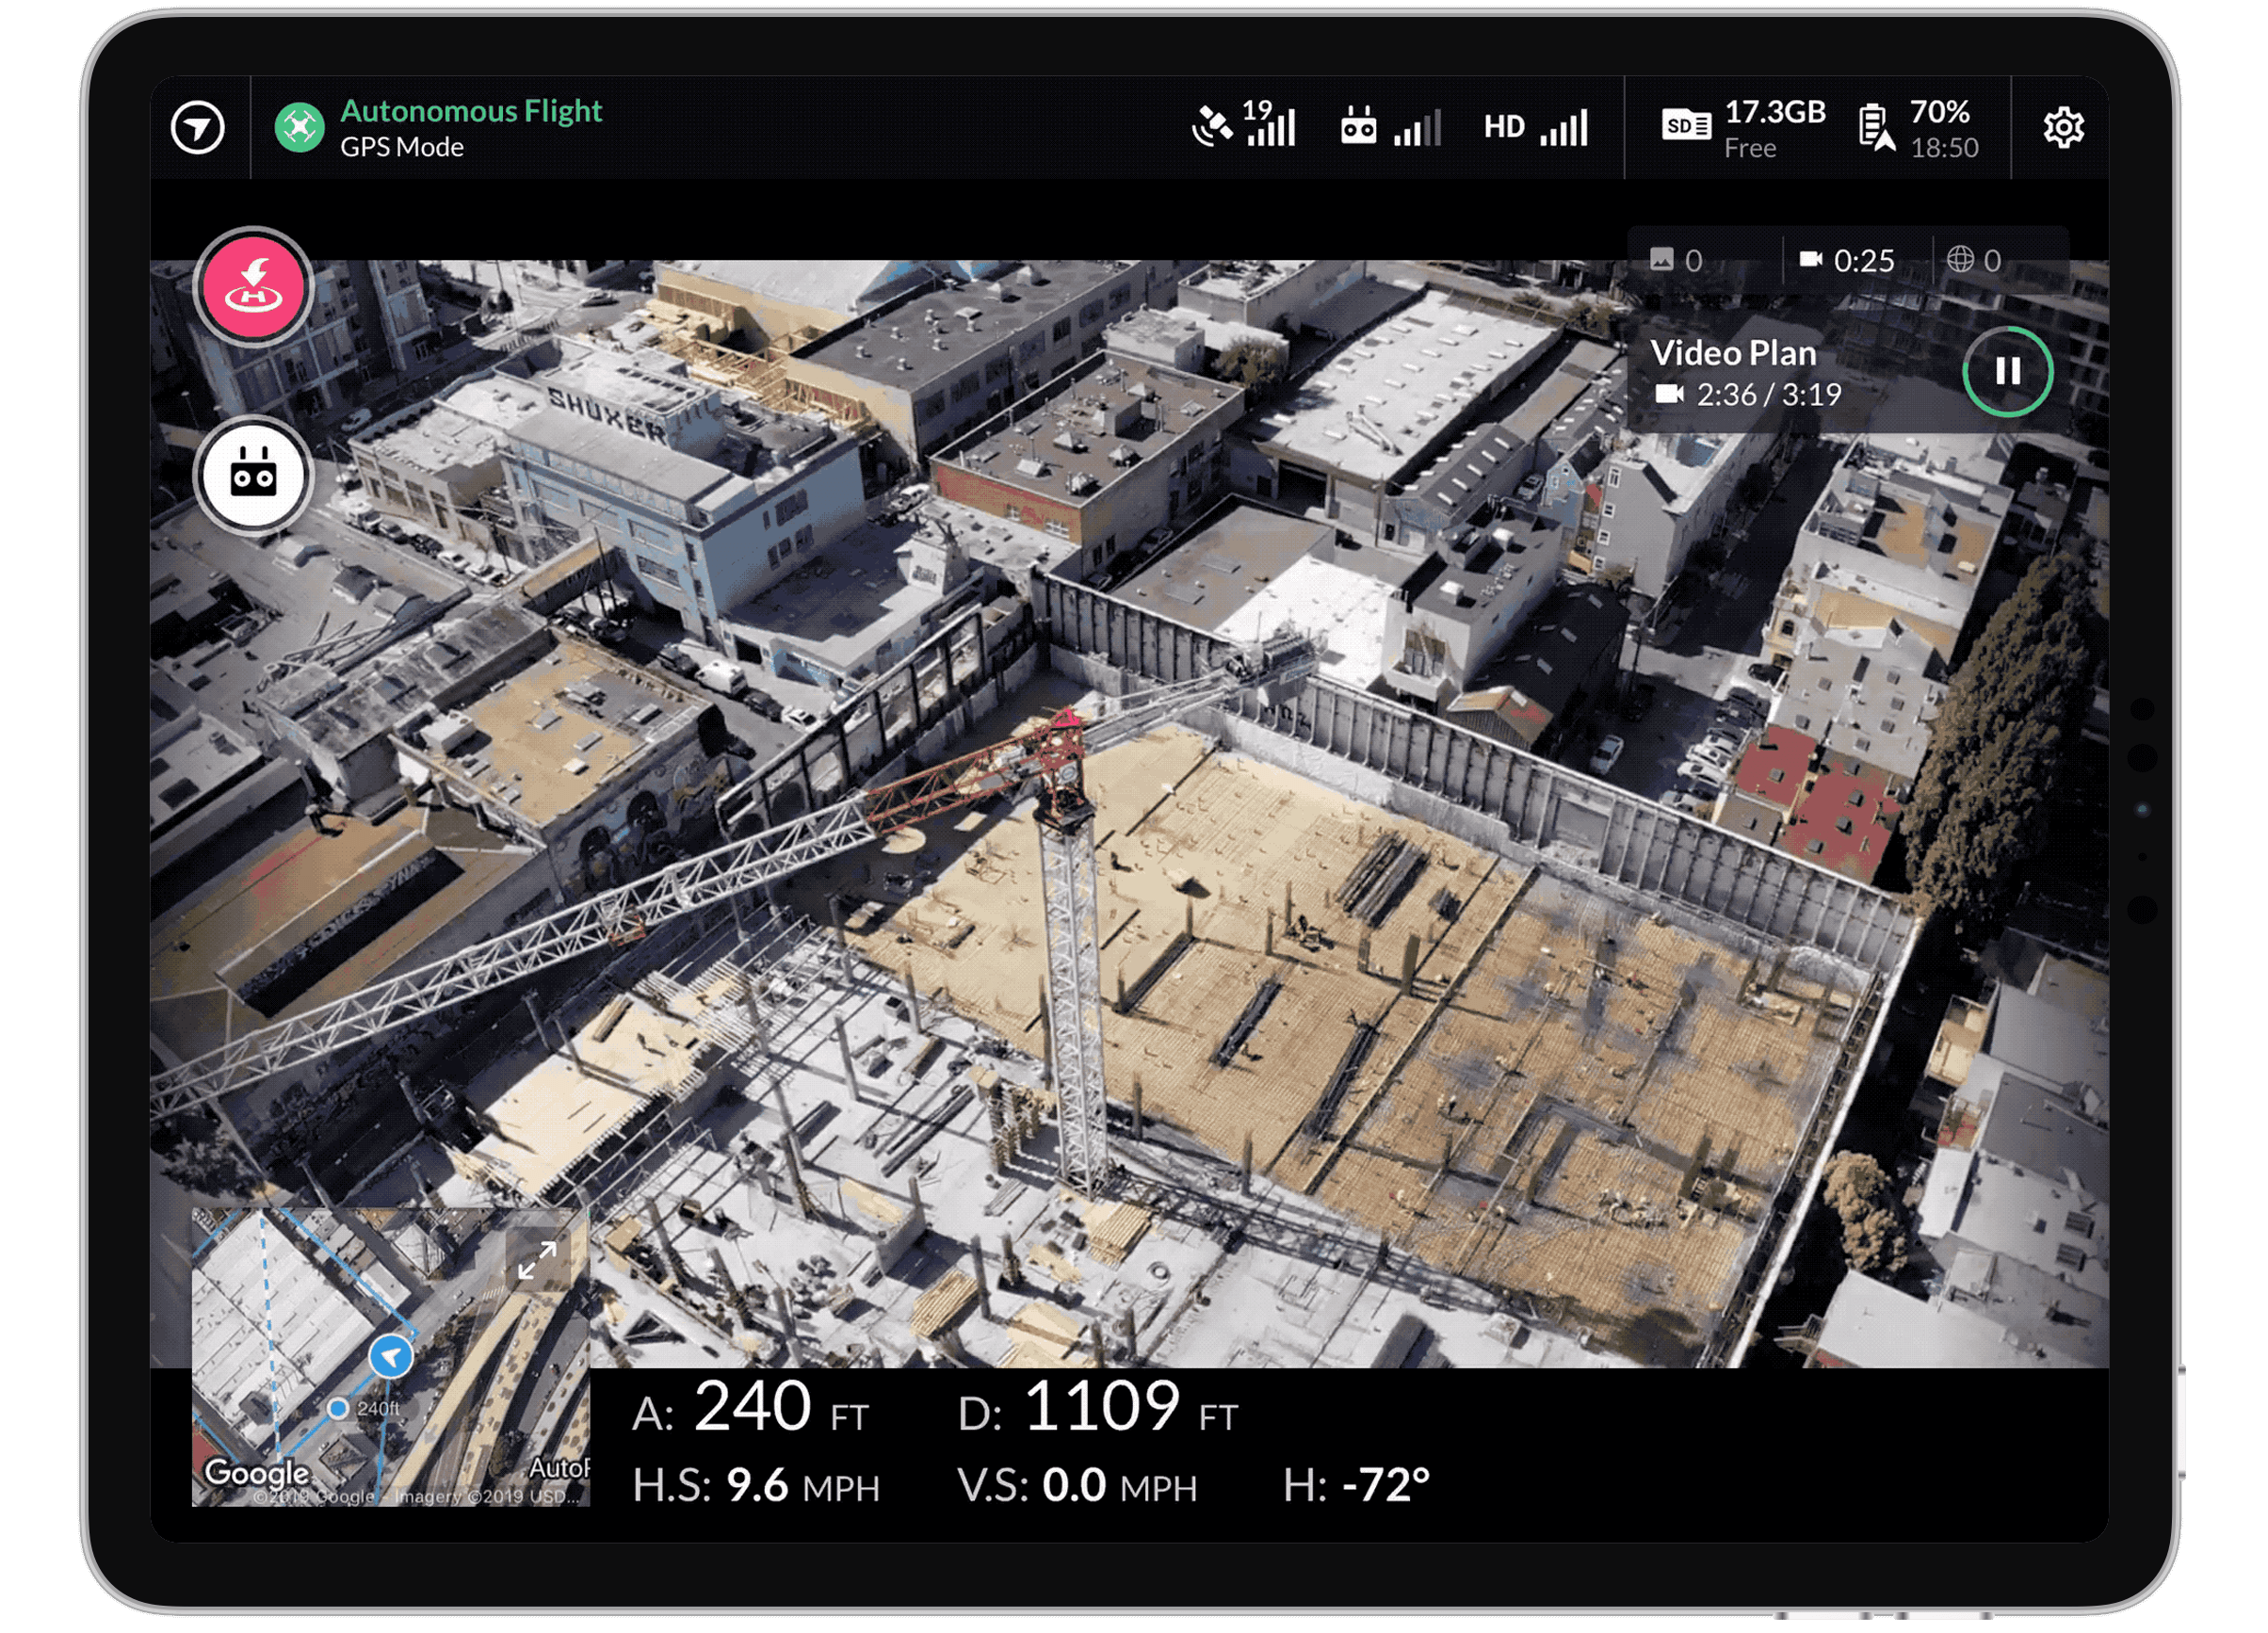This screenshot has height=1633, width=2268.
Task: Tap the HD signal strength bars
Action: (1564, 128)
